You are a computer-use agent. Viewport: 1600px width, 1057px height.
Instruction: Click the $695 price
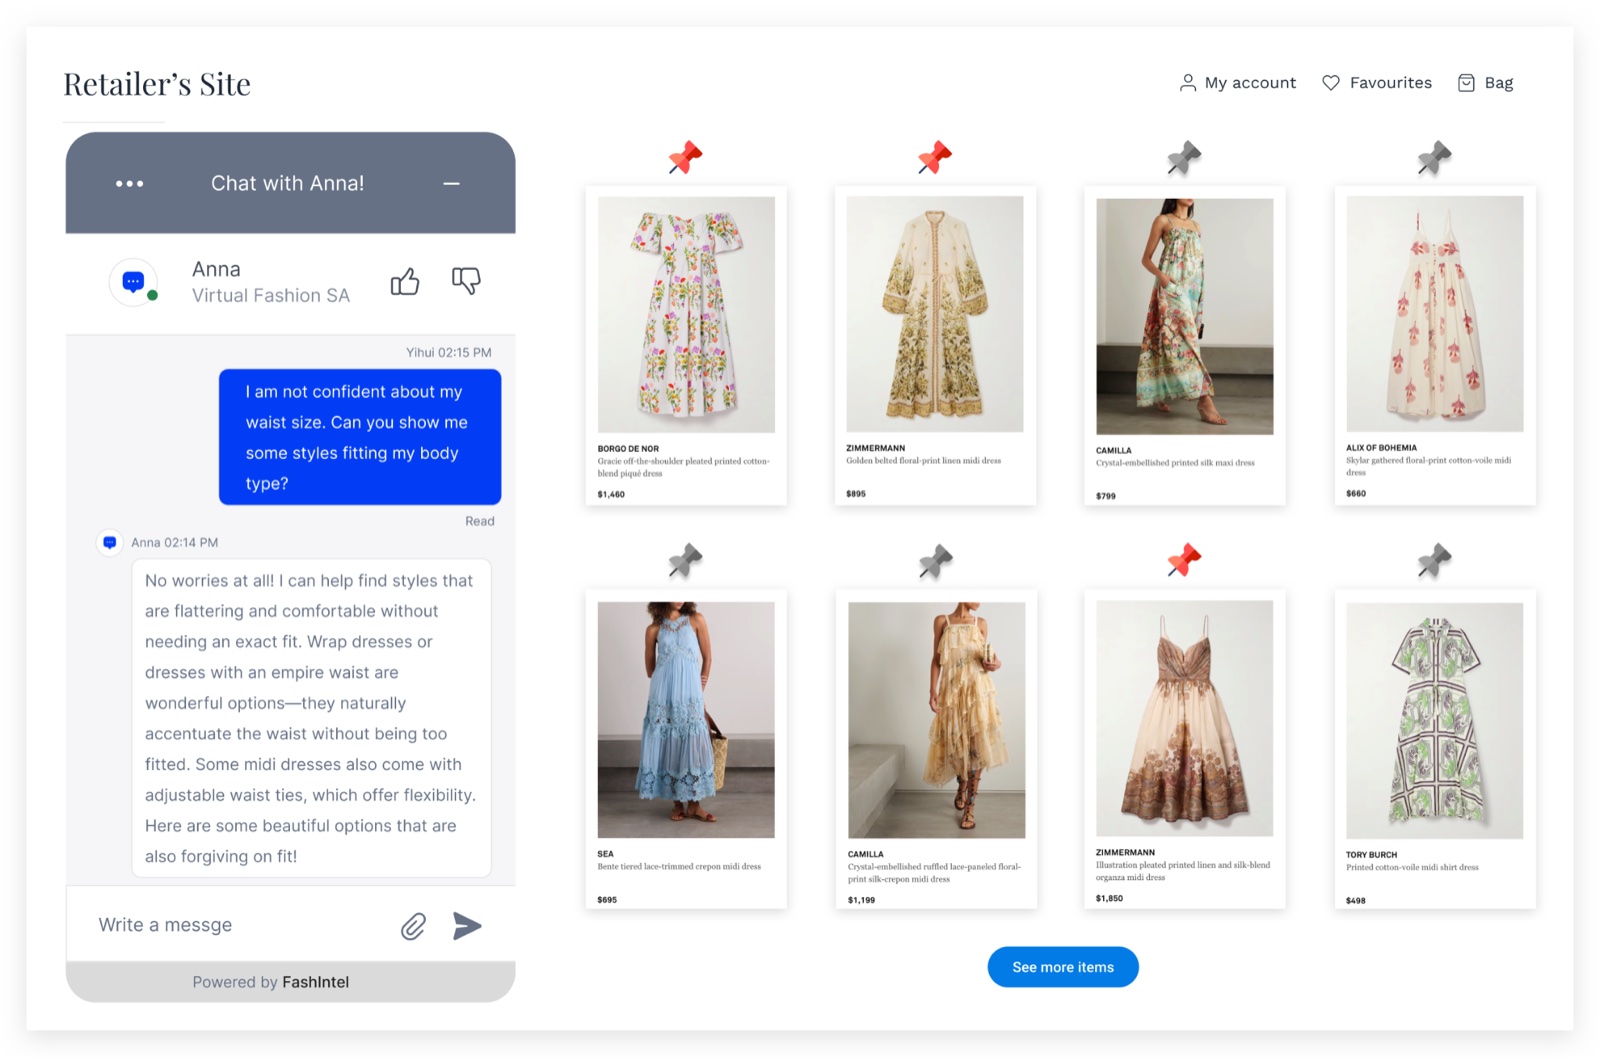(x=607, y=900)
